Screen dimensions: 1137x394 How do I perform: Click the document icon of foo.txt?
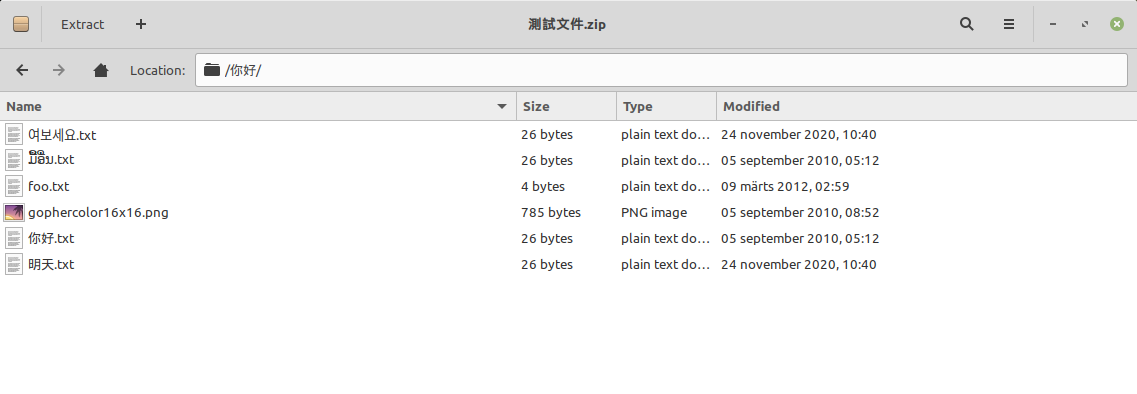tap(14, 186)
